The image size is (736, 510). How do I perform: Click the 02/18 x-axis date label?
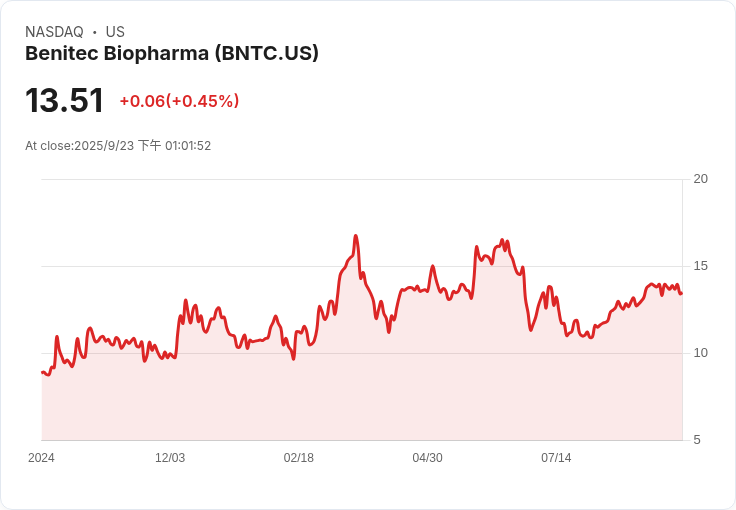click(299, 458)
